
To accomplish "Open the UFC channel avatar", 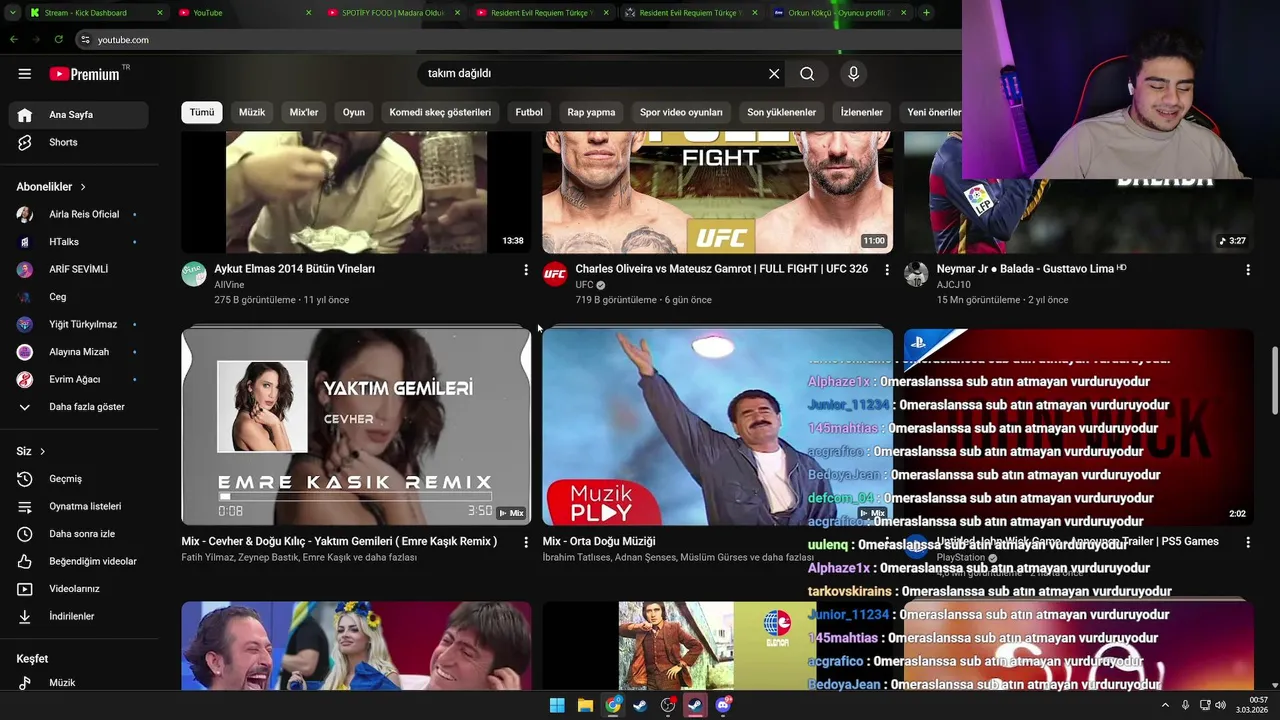I will (555, 274).
